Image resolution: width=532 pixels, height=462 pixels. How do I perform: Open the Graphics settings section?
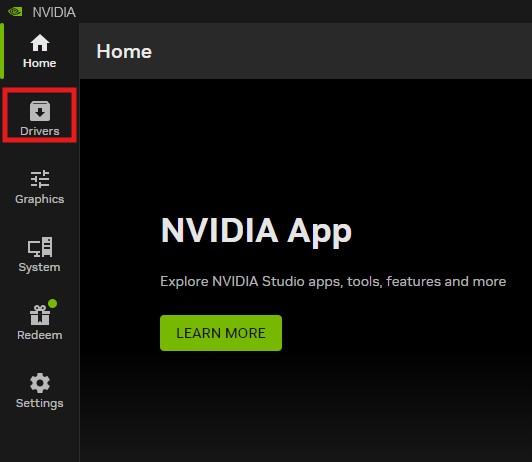pyautogui.click(x=40, y=187)
